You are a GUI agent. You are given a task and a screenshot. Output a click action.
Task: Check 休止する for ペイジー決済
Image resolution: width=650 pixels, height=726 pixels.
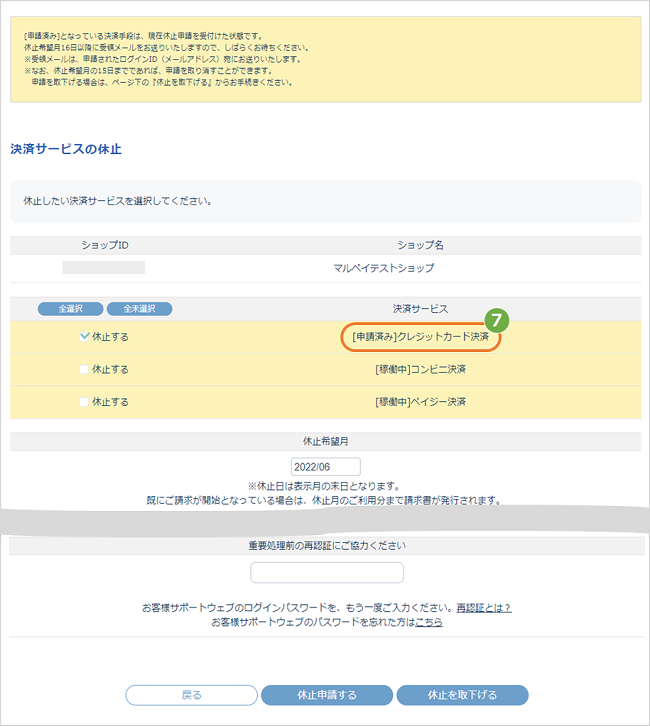click(84, 402)
